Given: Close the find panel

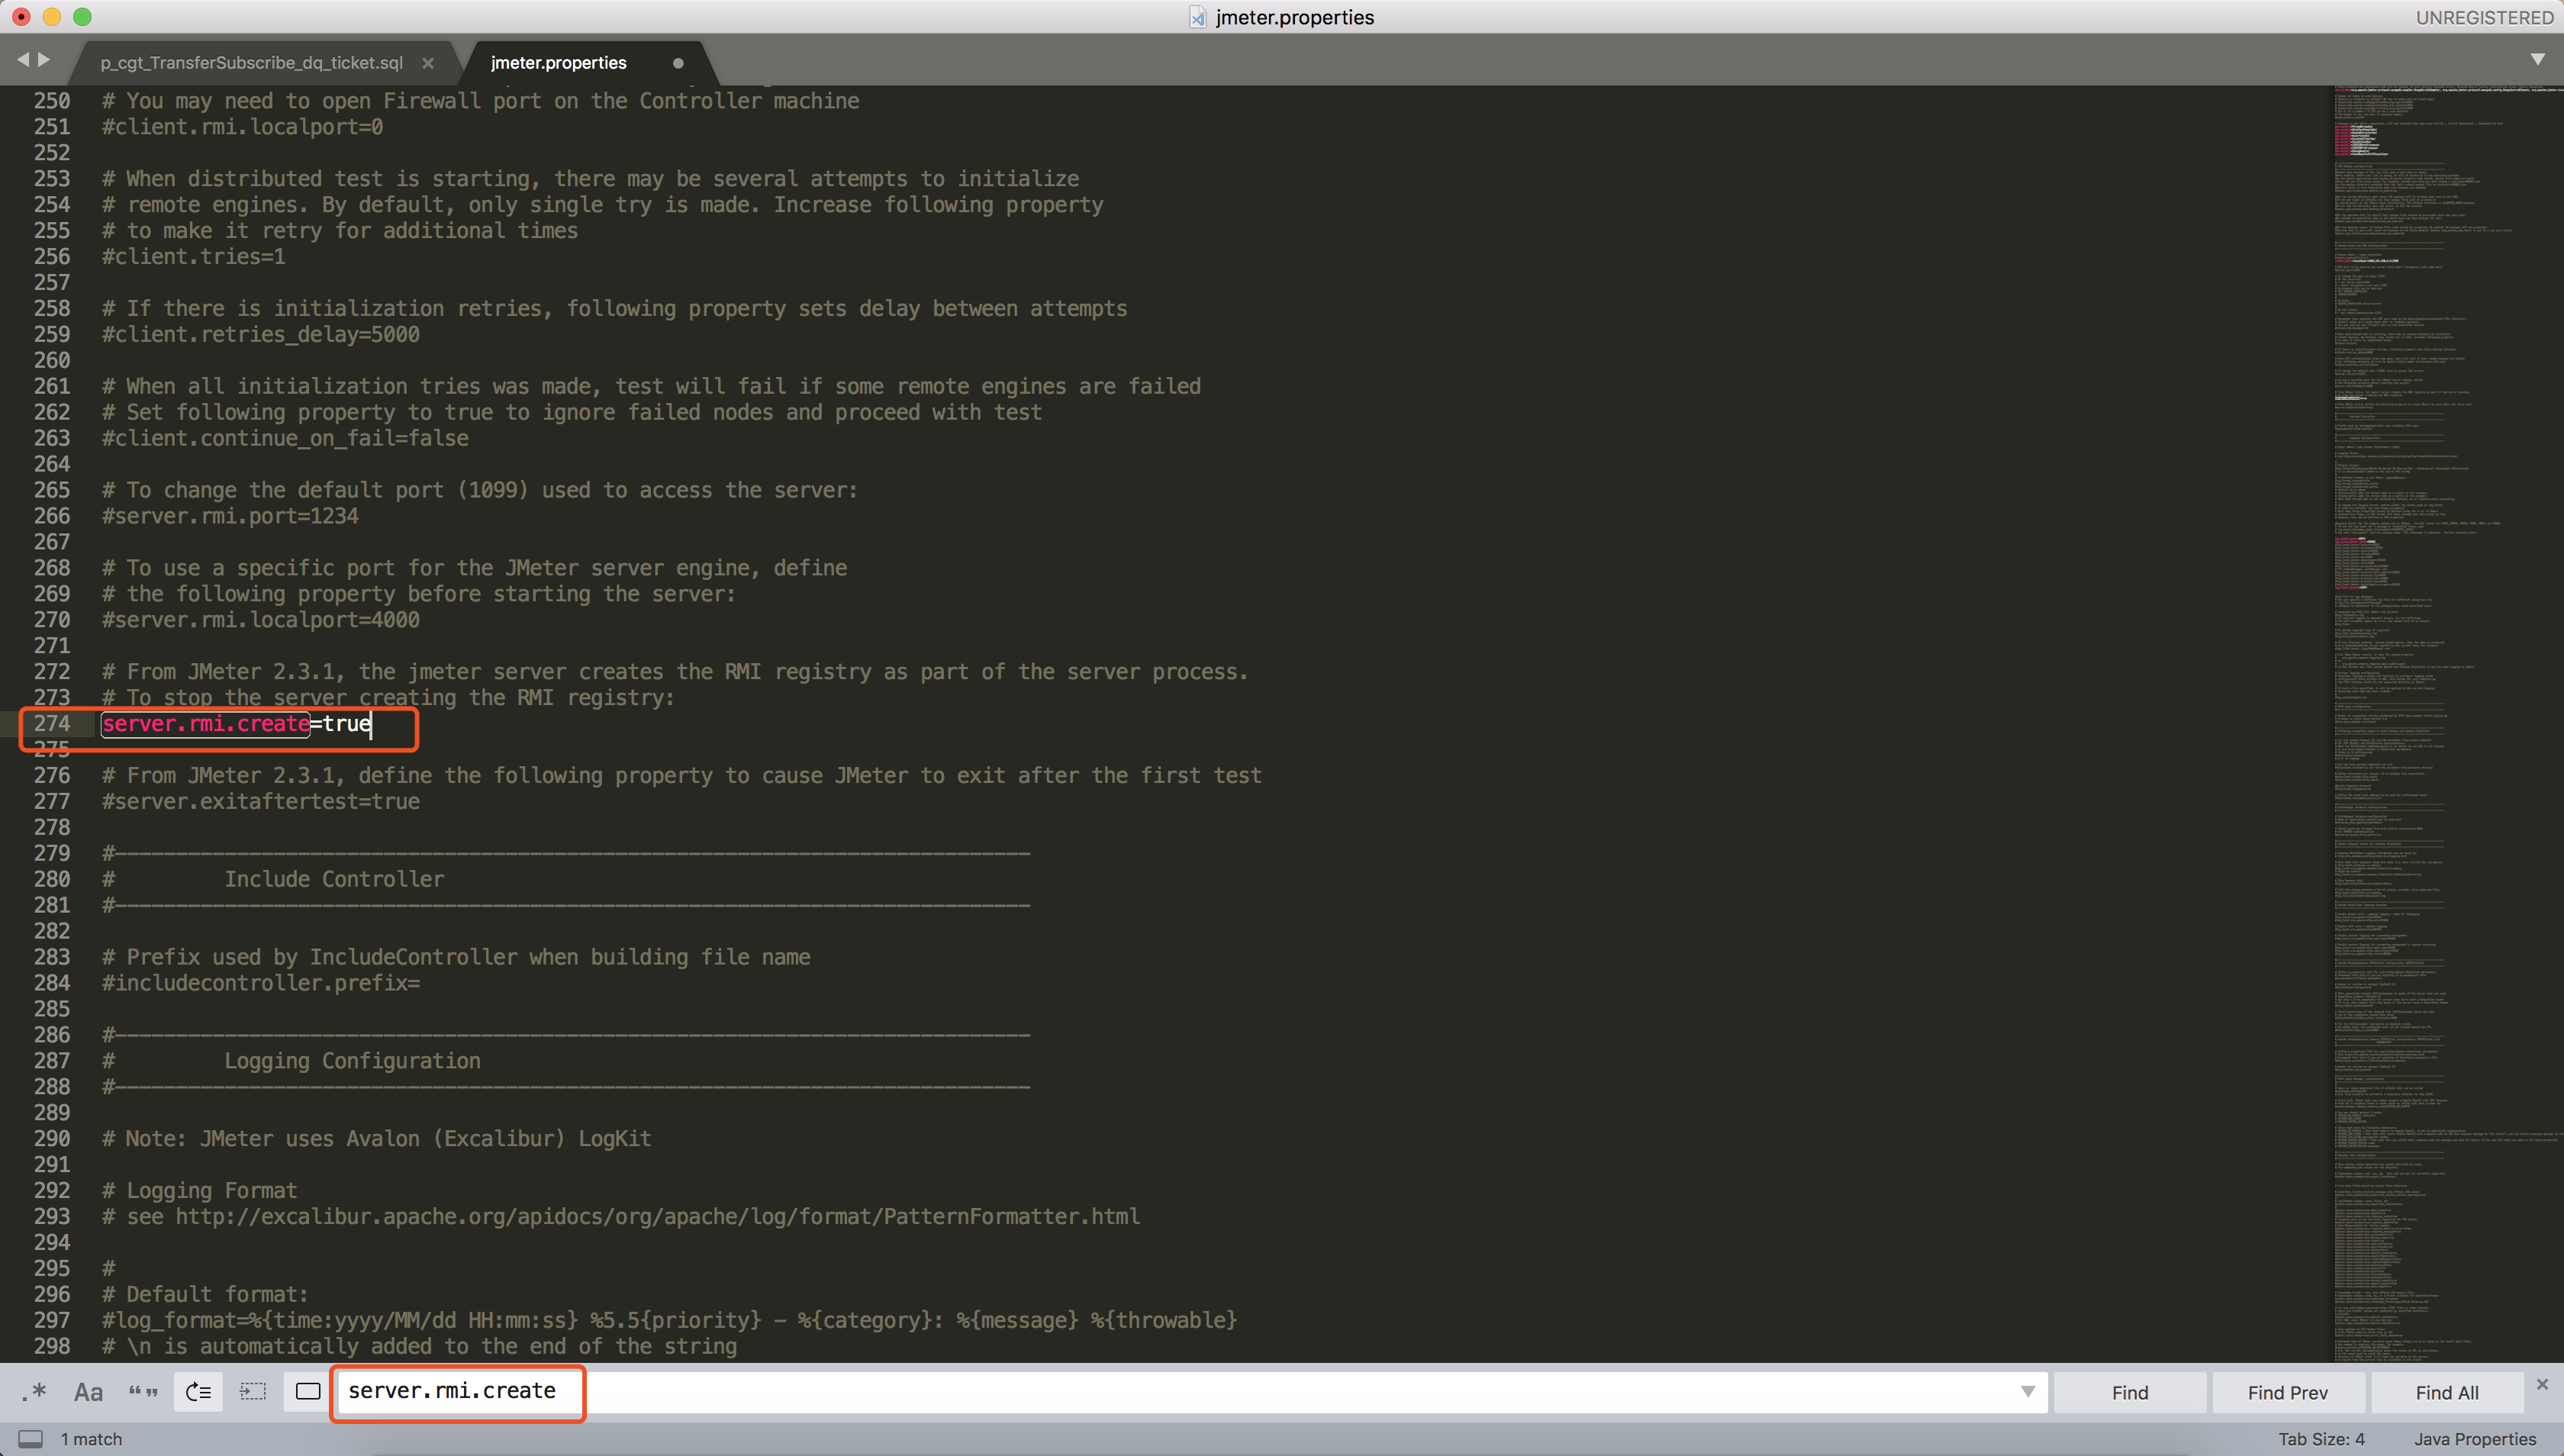Looking at the screenshot, I should 2542,1384.
